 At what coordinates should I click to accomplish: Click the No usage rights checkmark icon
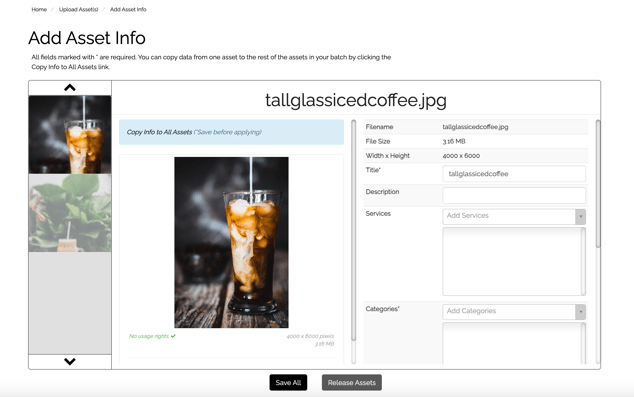(x=173, y=336)
